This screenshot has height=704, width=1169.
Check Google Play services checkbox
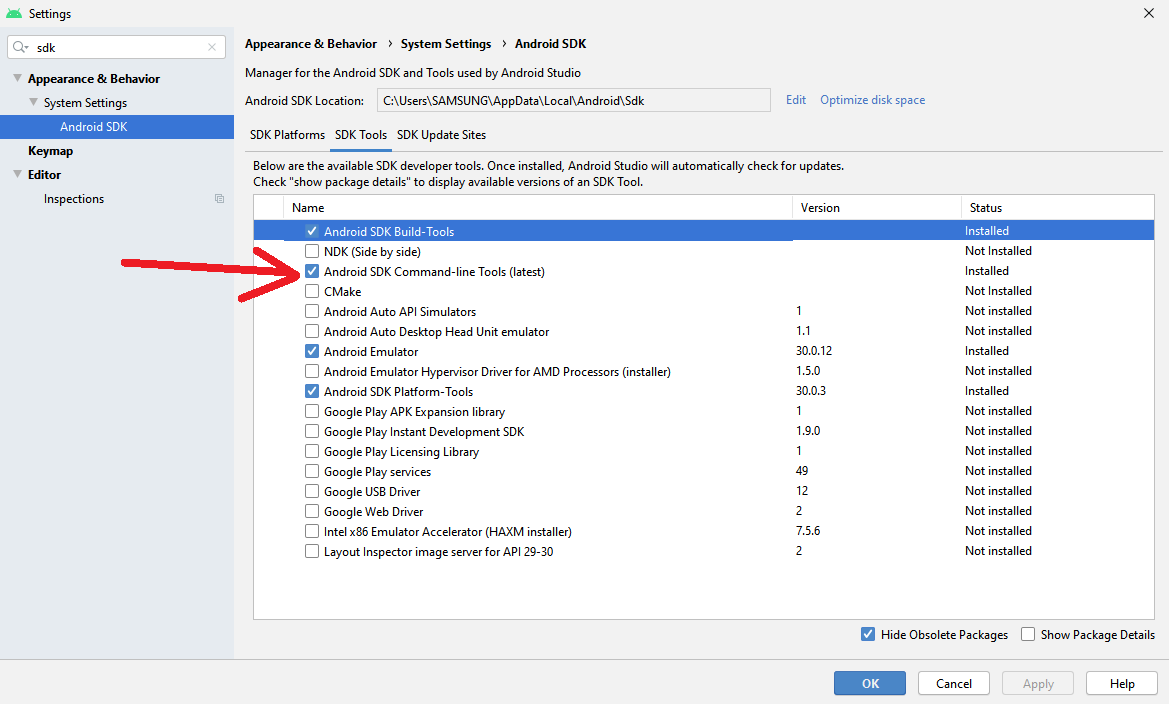[x=312, y=471]
